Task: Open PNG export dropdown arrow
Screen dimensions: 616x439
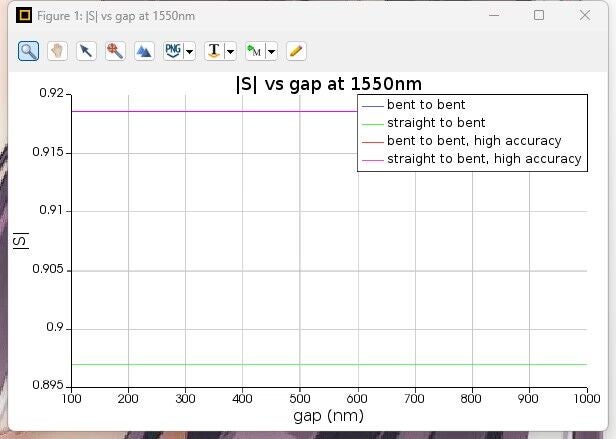Action: 190,51
